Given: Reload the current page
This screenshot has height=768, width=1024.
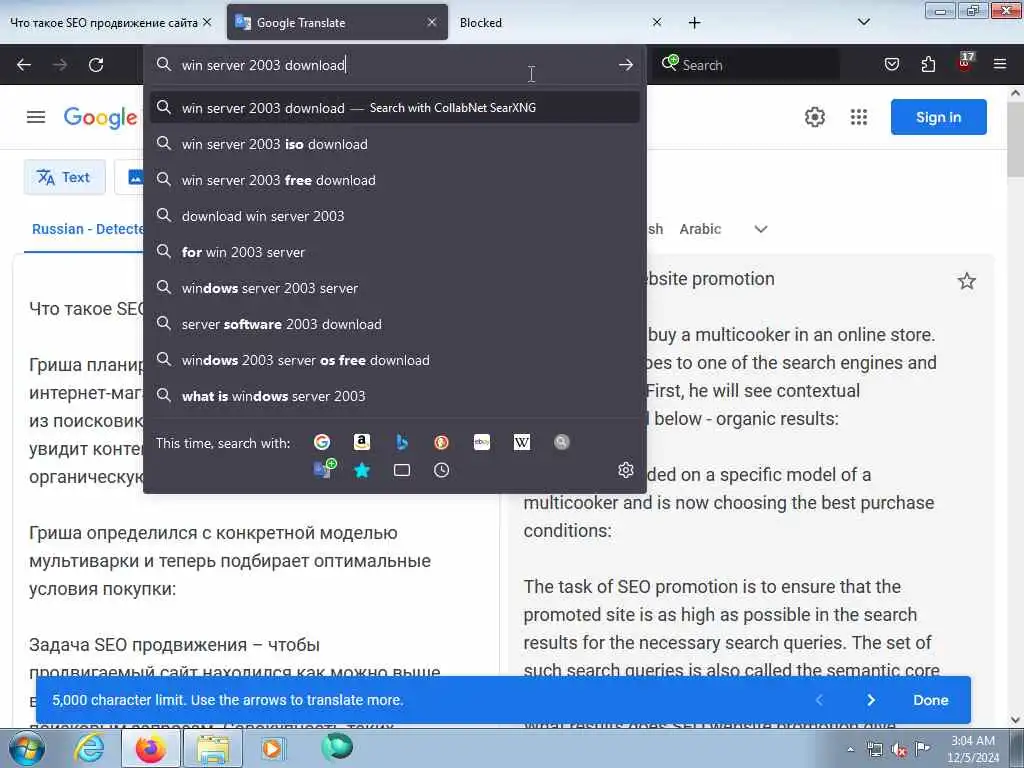Looking at the screenshot, I should [96, 65].
